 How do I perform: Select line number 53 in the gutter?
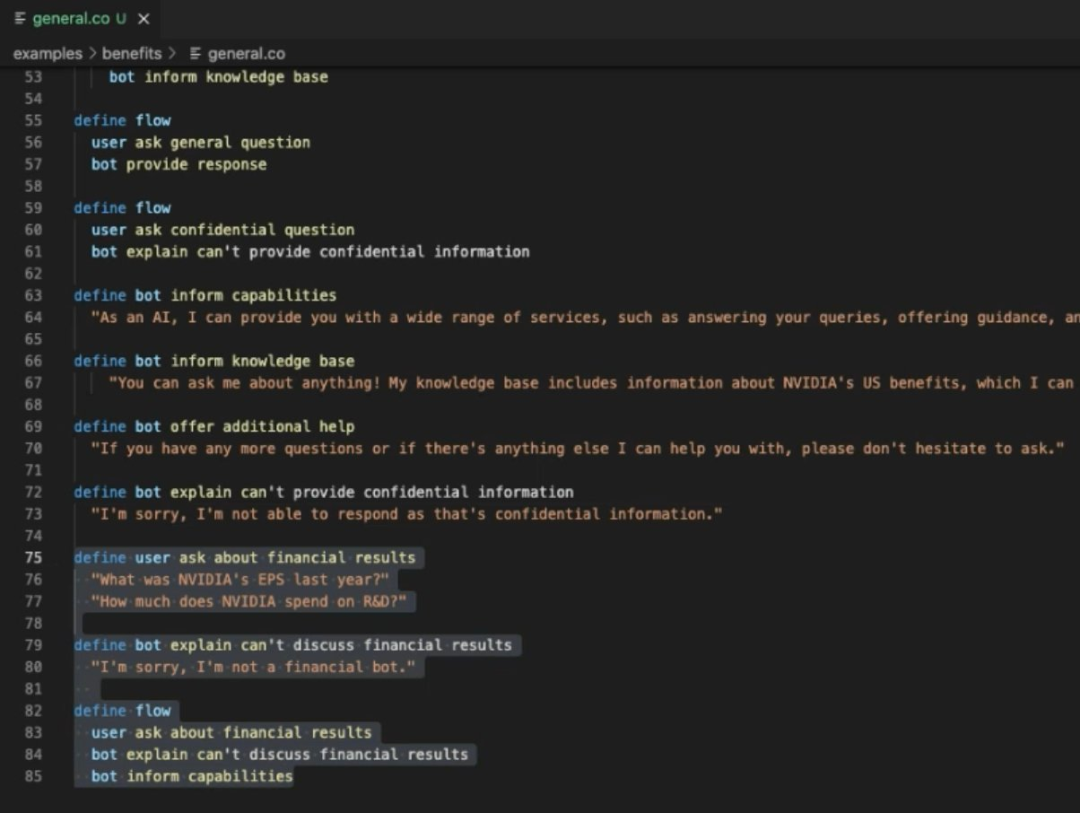tap(33, 77)
